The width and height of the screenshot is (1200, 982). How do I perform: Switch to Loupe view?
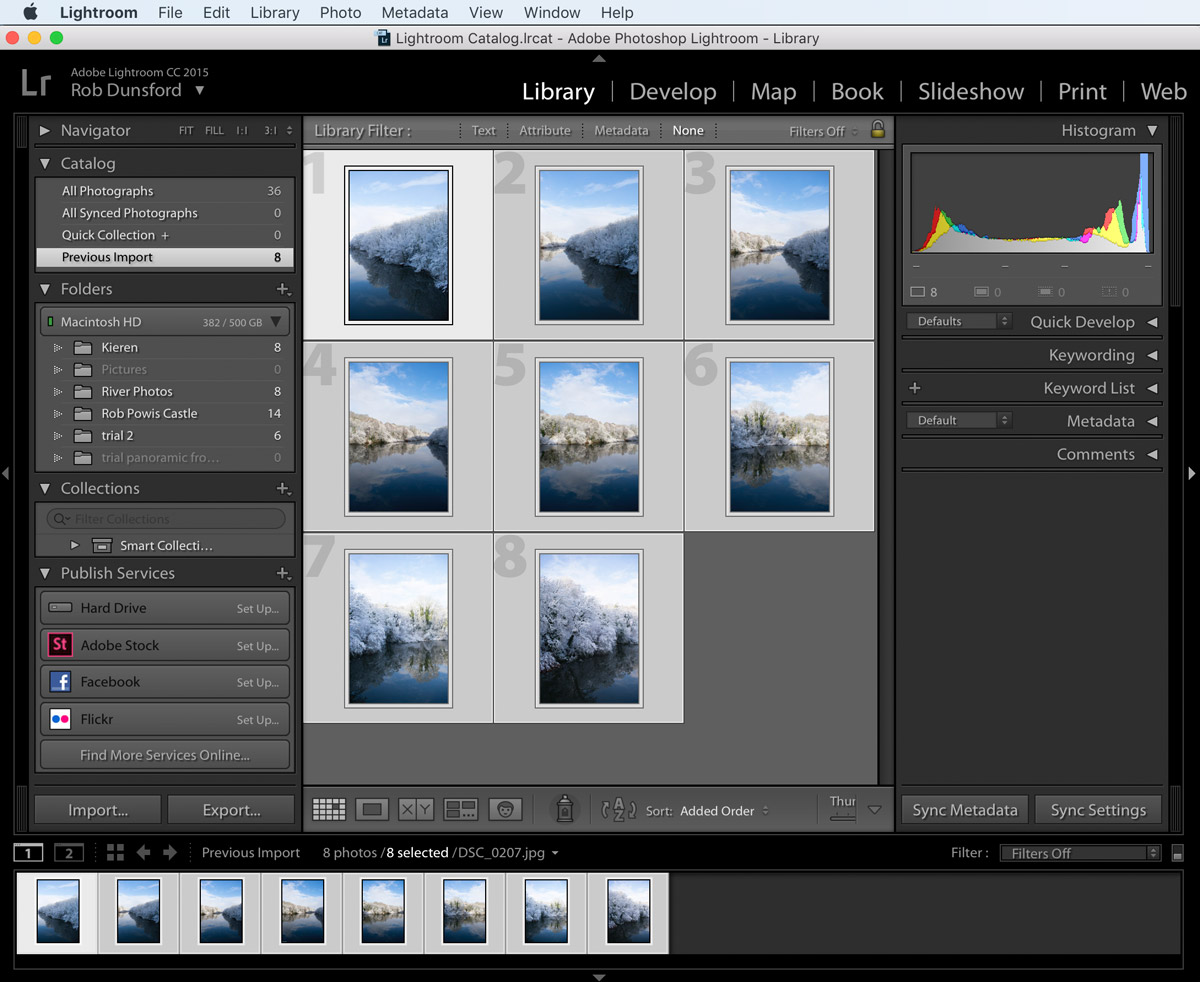point(372,810)
